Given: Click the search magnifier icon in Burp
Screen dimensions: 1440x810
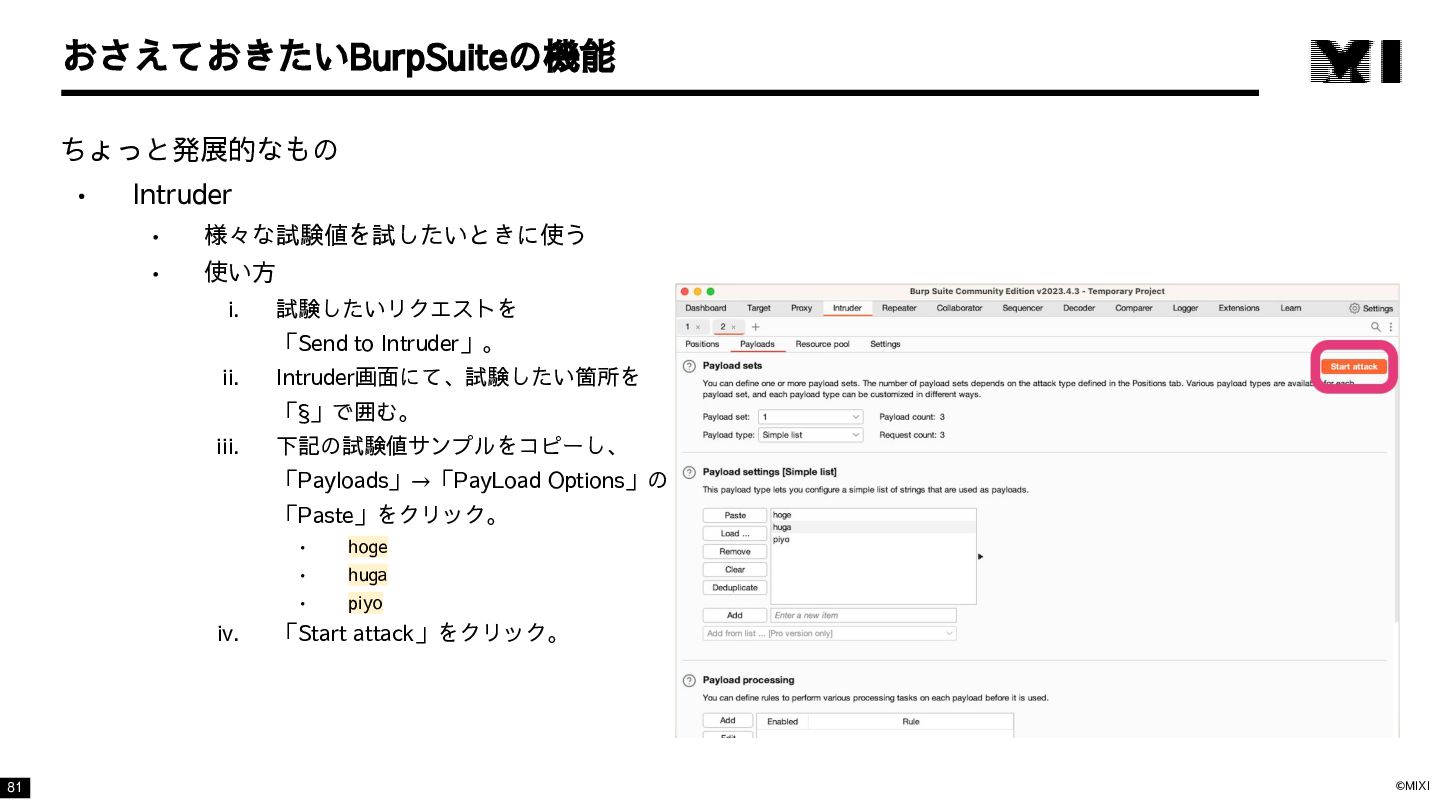Looking at the screenshot, I should click(1376, 327).
